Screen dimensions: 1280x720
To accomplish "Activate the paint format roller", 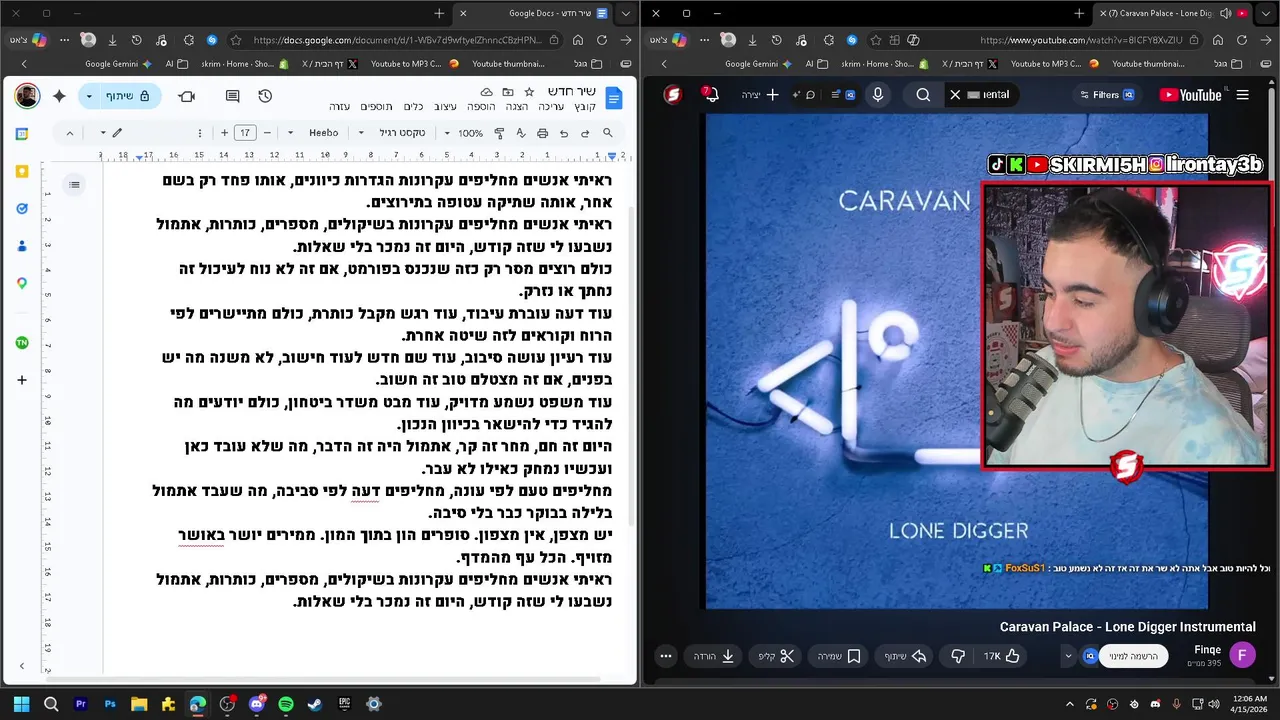I will coord(498,133).
